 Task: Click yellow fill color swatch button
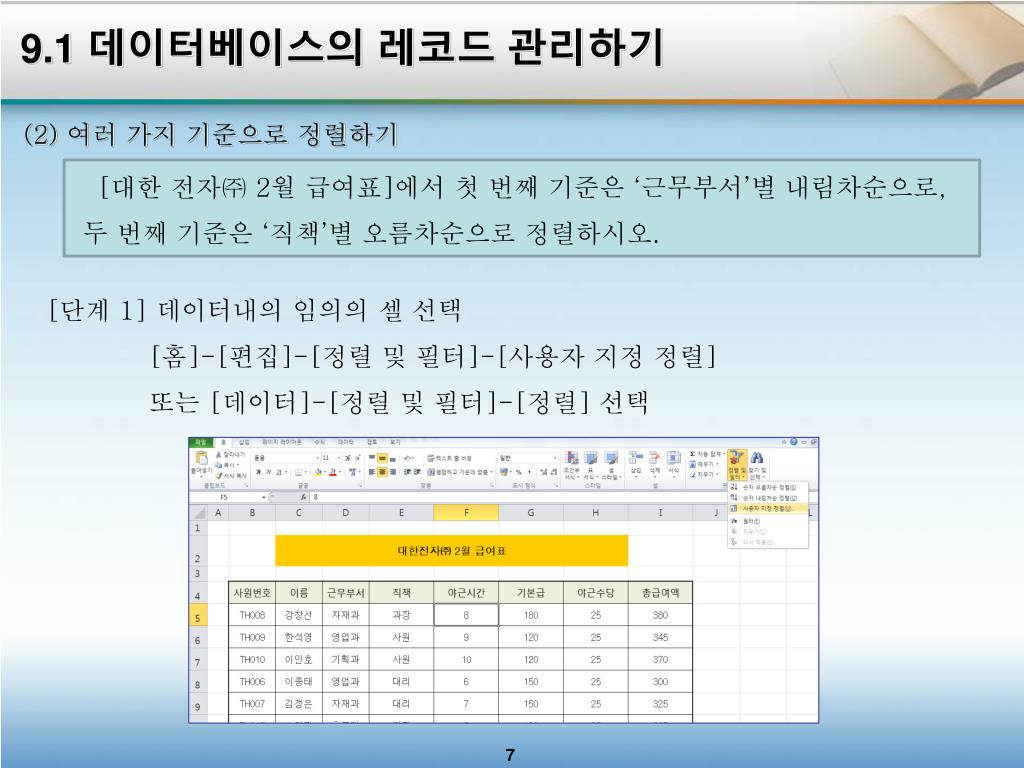tap(318, 472)
